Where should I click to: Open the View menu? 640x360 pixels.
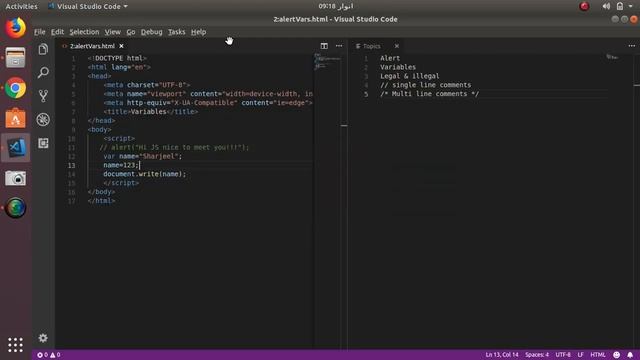[112, 32]
